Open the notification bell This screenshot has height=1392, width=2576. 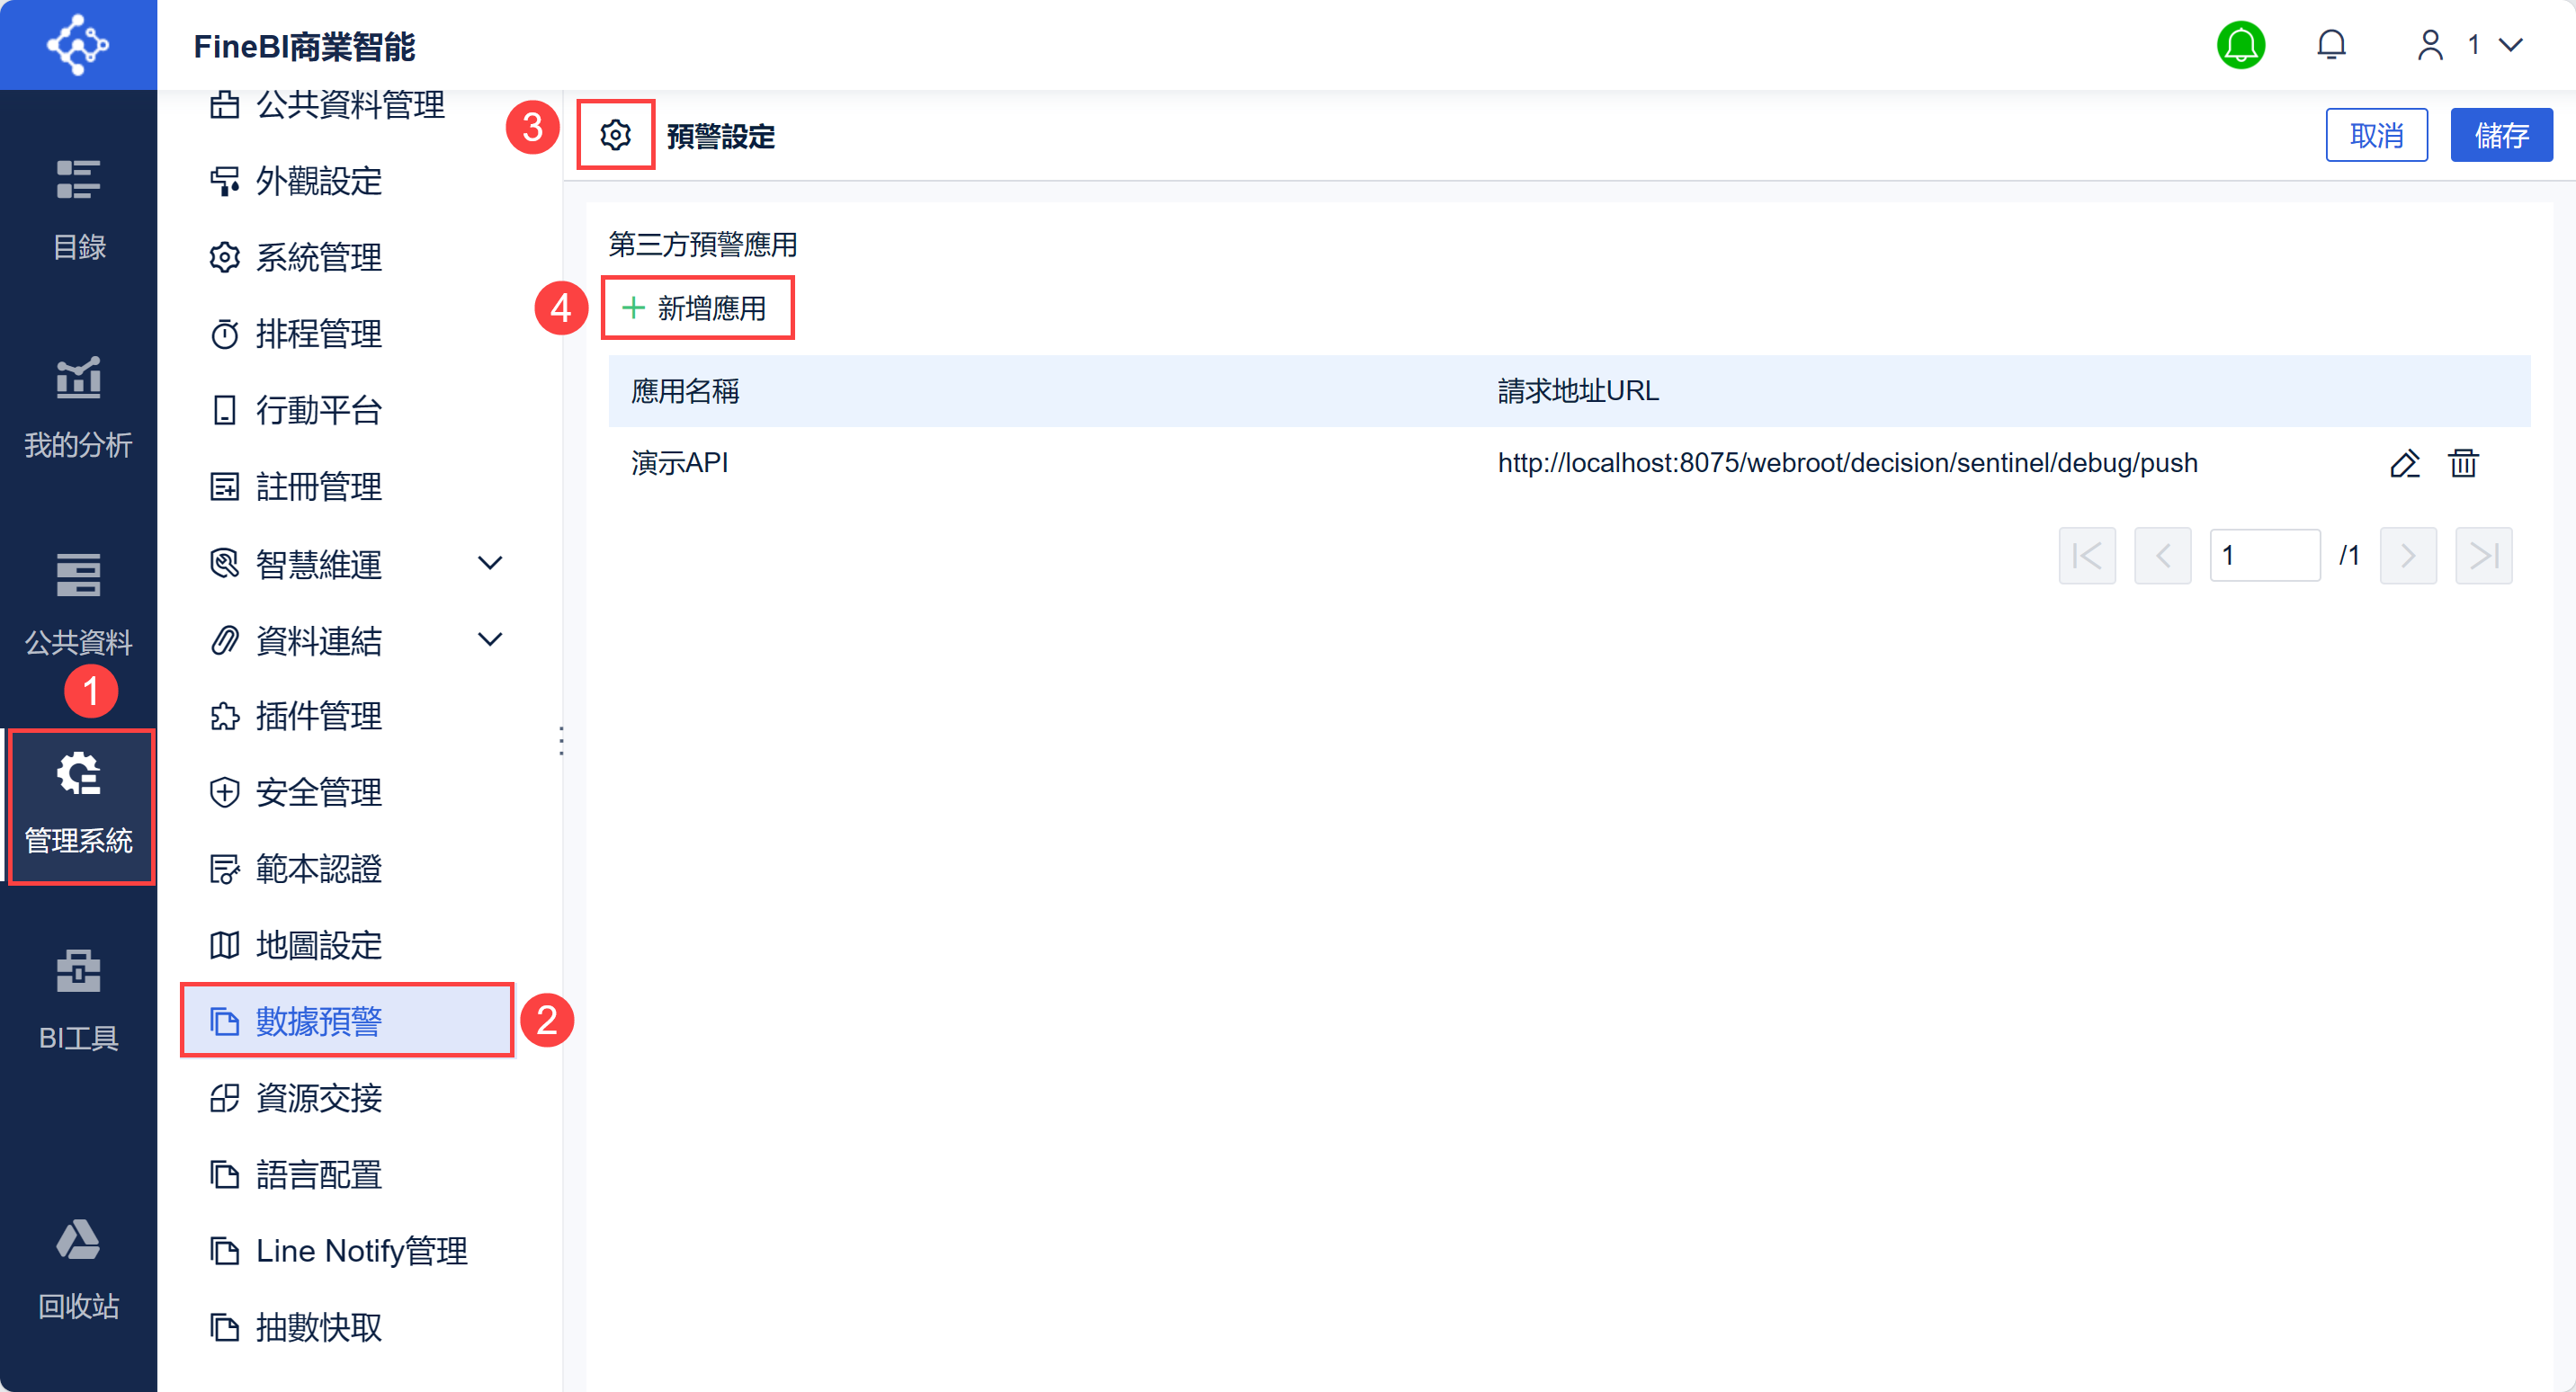pyautogui.click(x=2332, y=44)
